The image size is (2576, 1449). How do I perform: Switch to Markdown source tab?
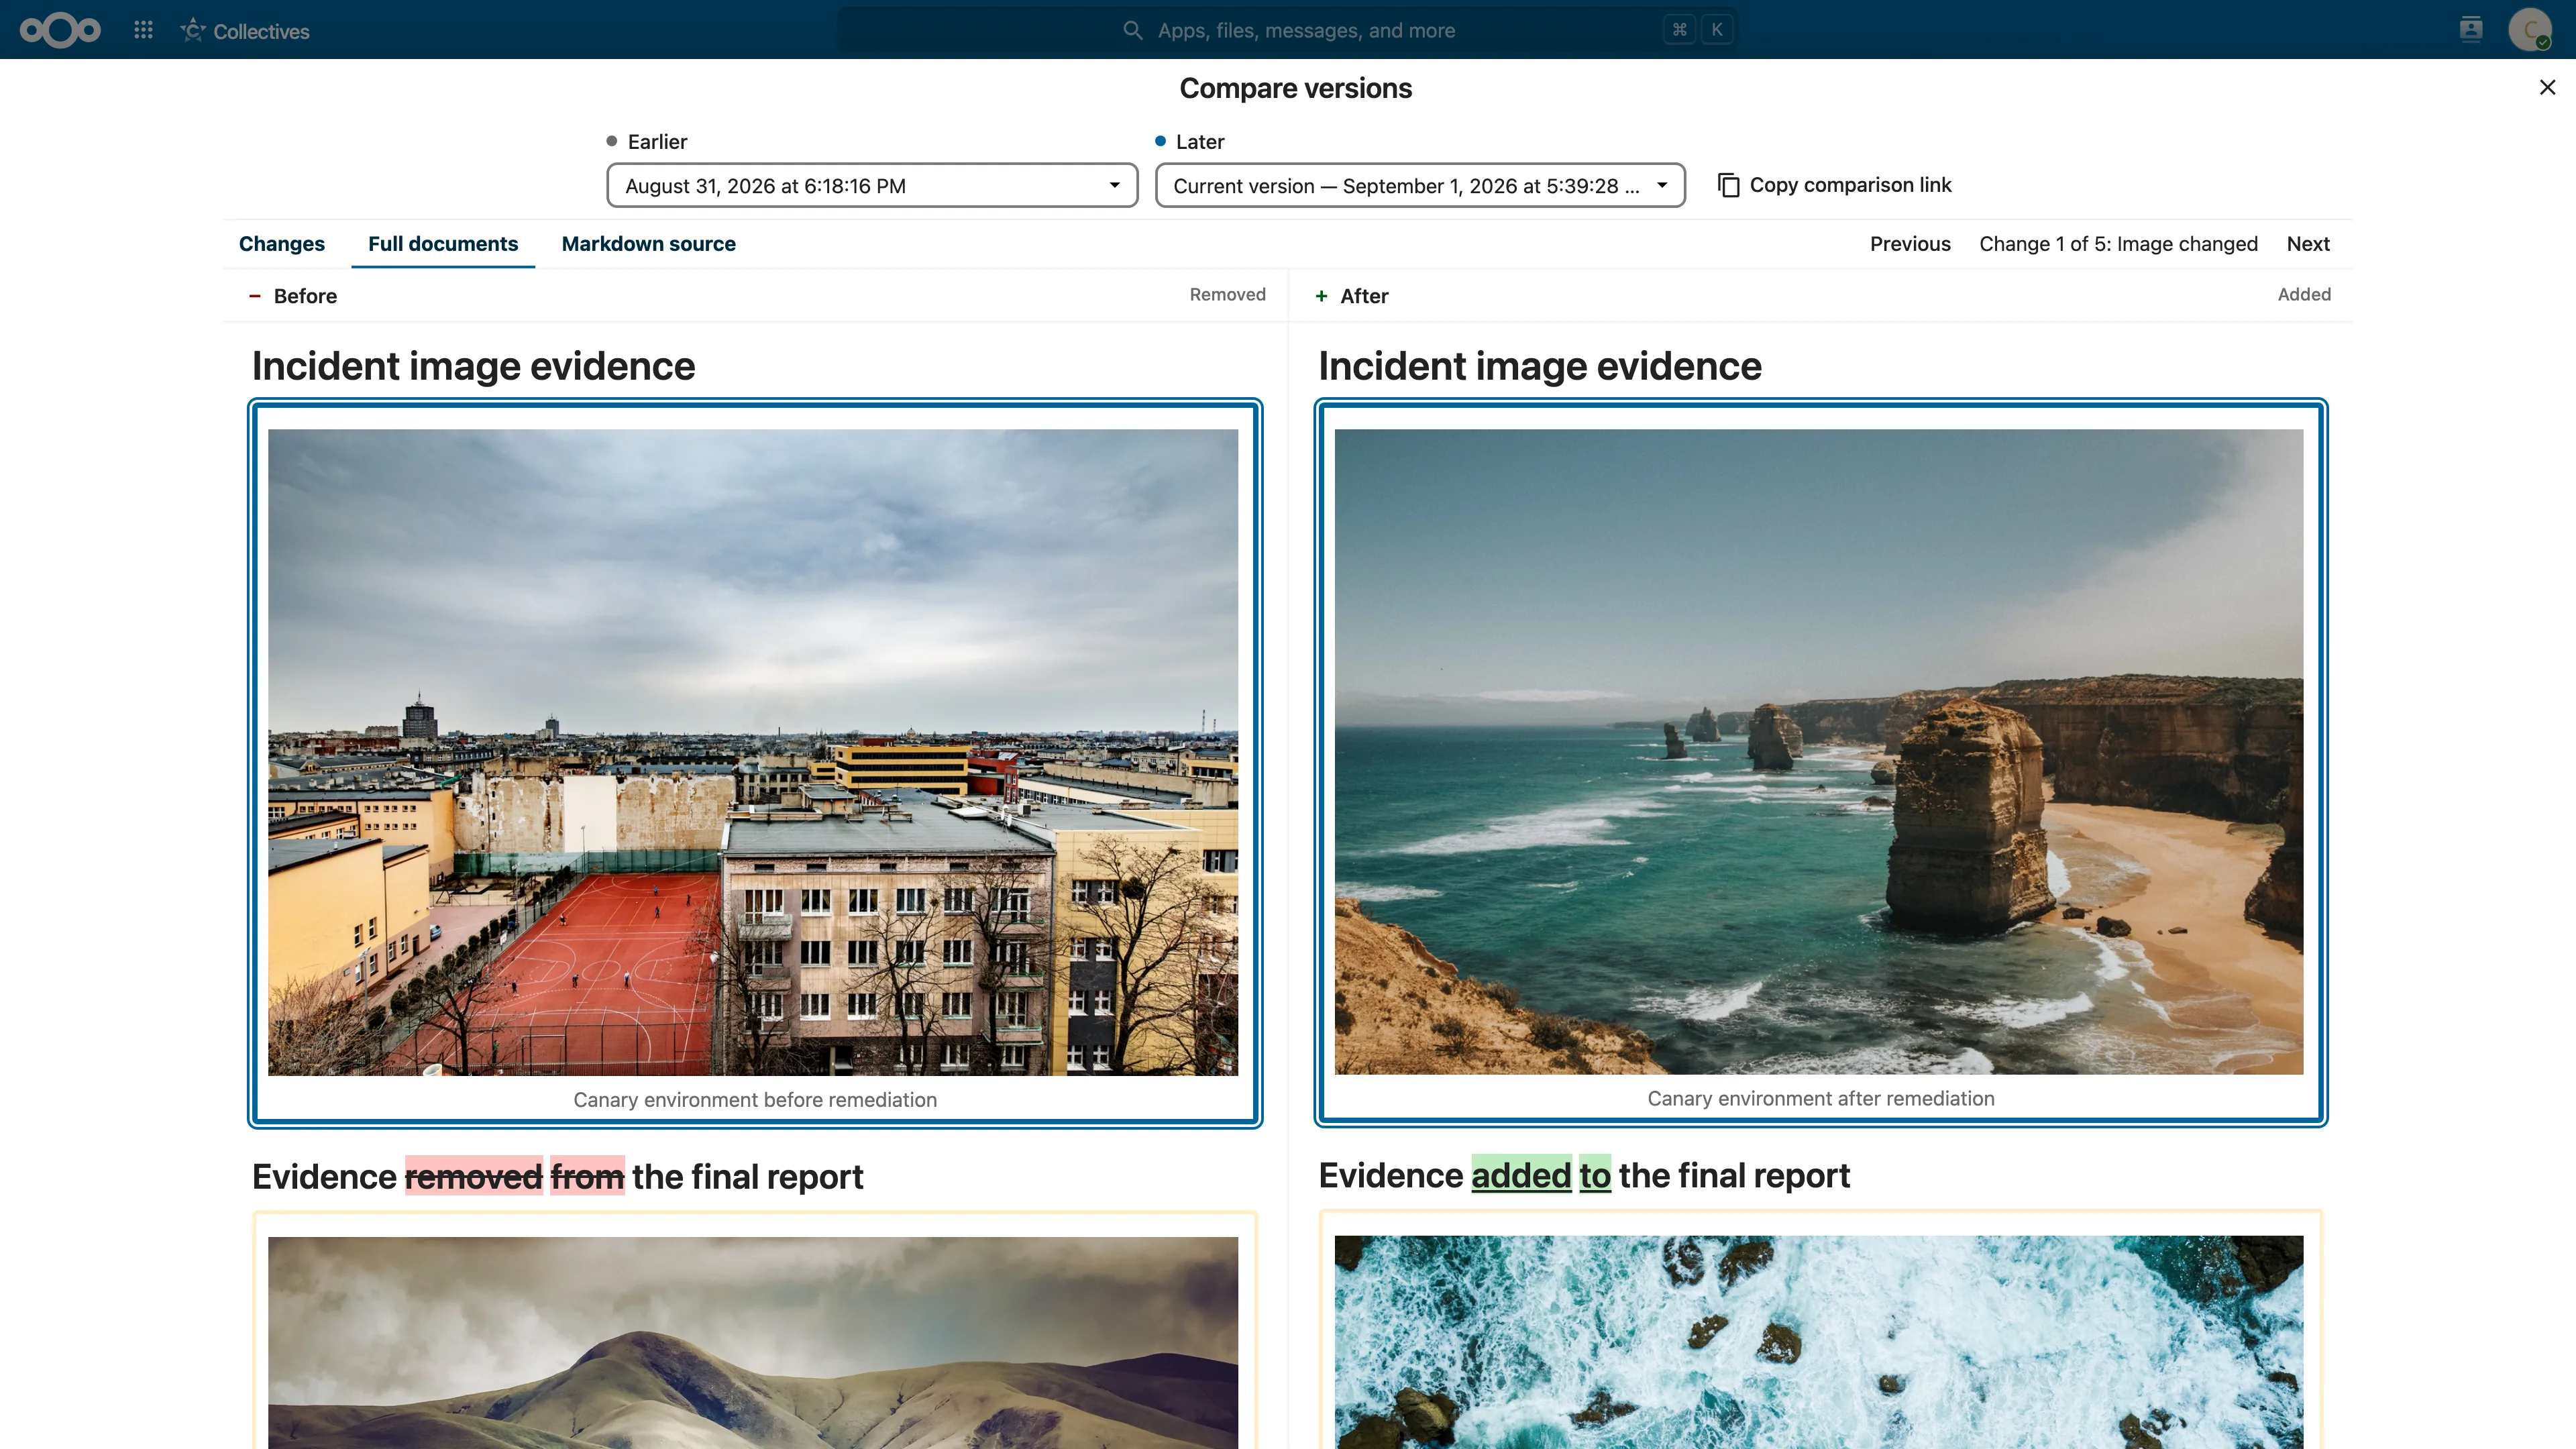[x=648, y=244]
